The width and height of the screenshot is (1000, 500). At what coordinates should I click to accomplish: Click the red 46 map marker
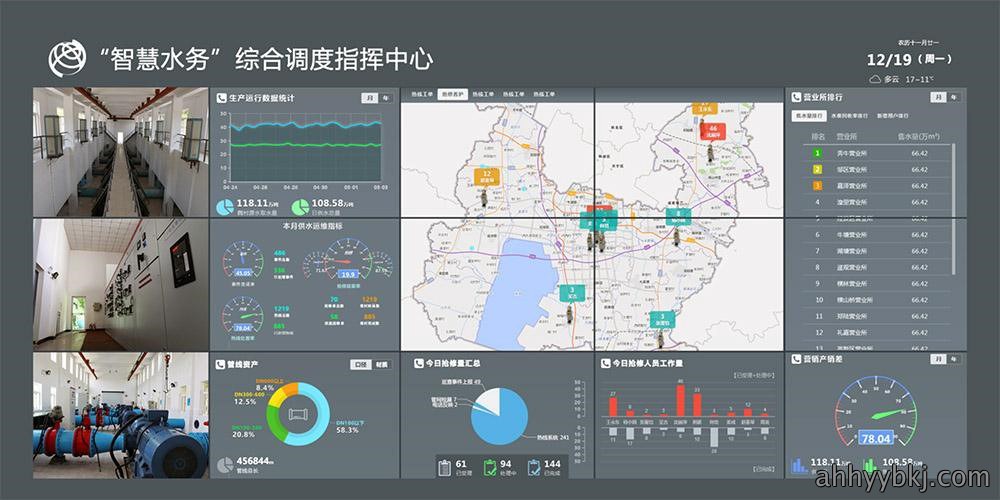point(713,132)
